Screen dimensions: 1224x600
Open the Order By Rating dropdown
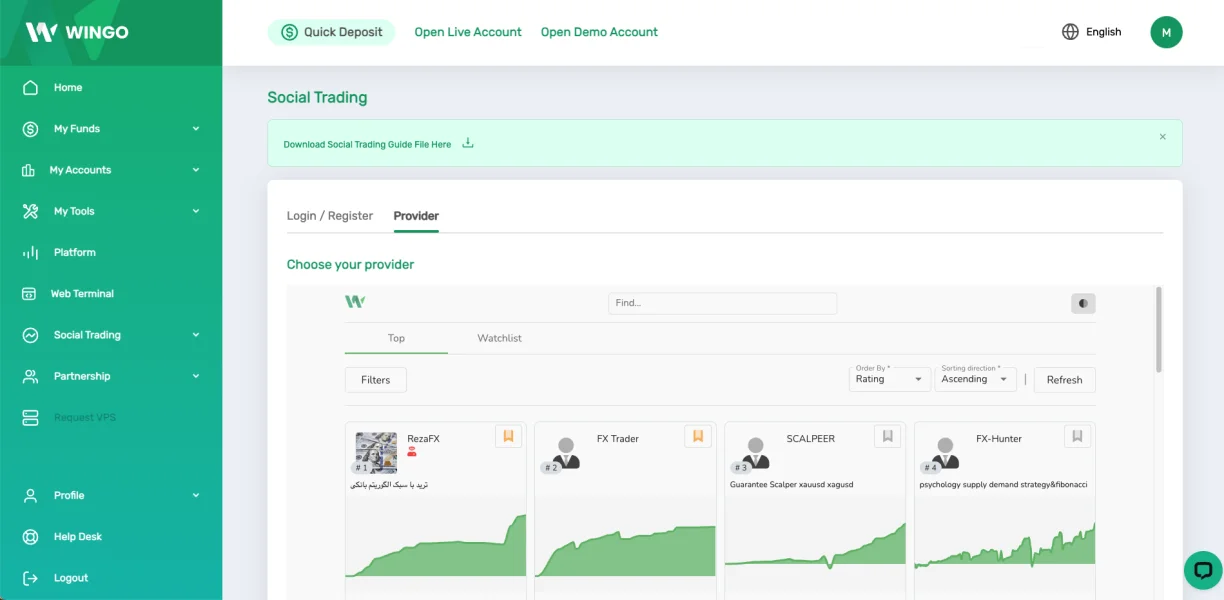pos(889,380)
